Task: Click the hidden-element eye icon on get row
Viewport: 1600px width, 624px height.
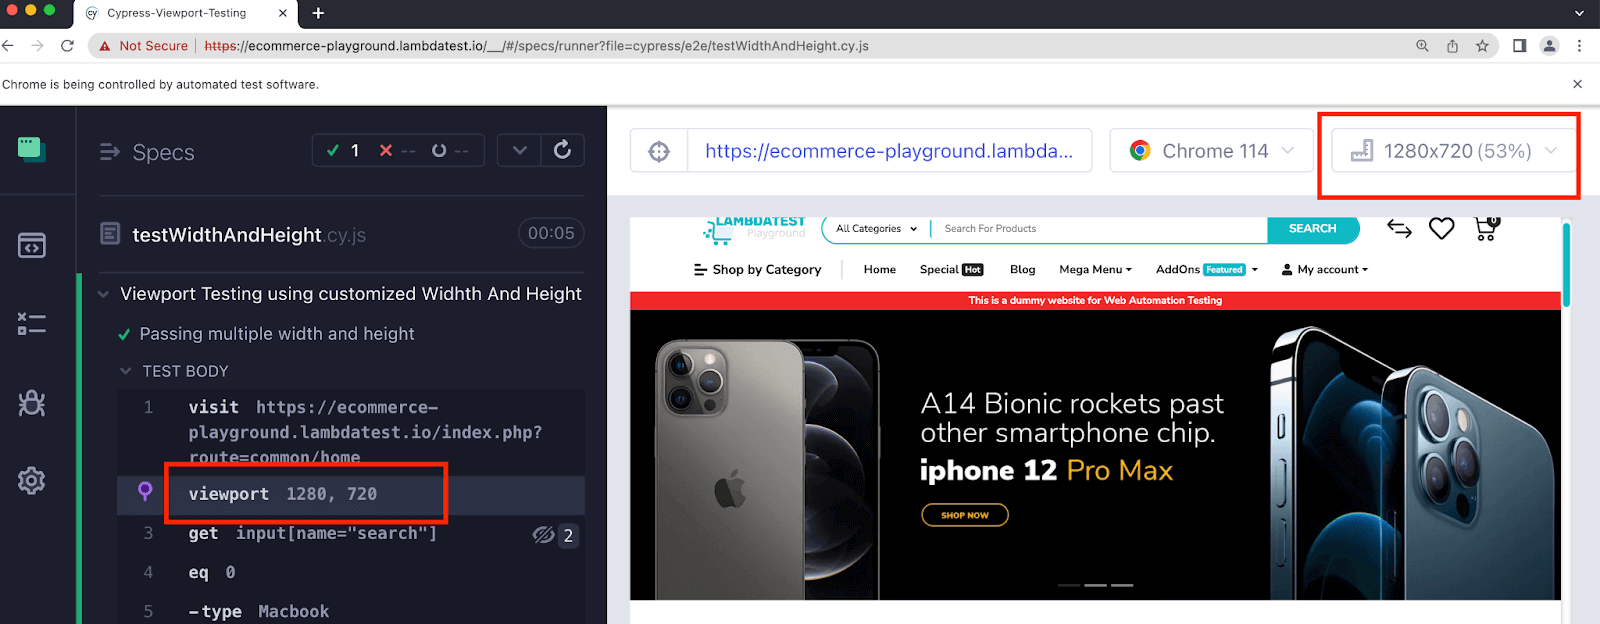Action: (x=543, y=535)
